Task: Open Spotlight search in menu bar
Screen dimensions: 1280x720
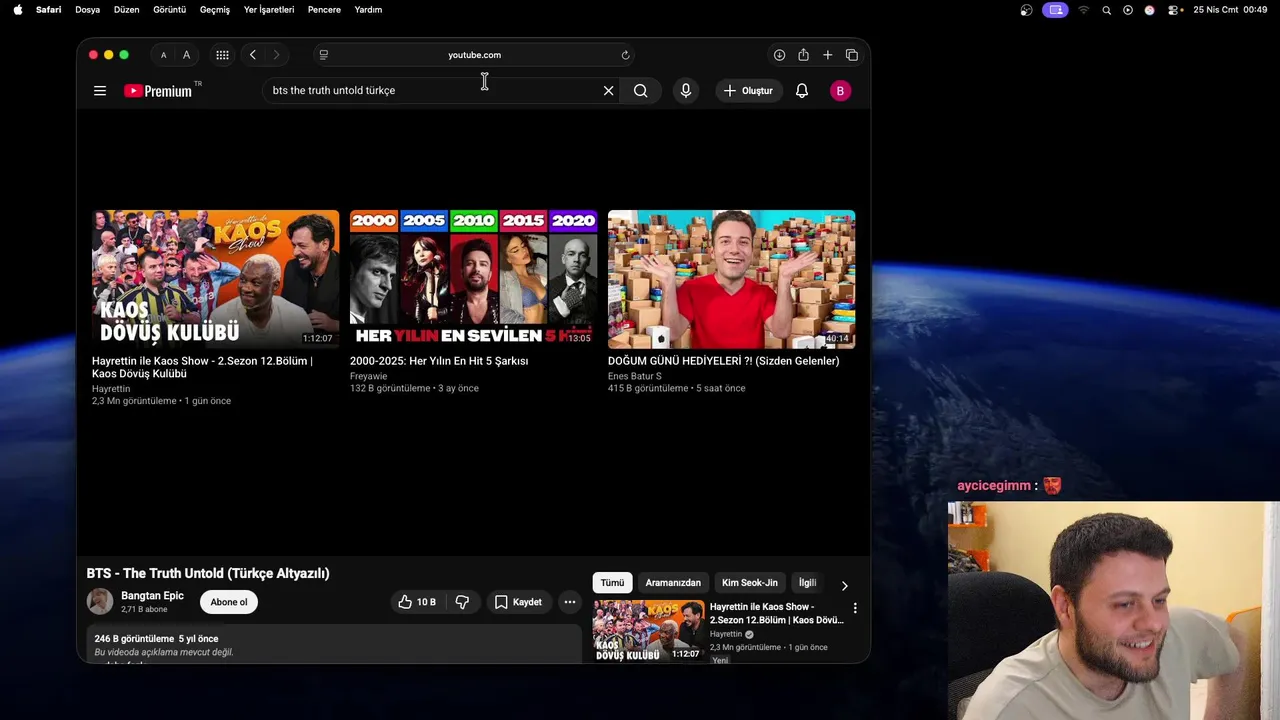Action: coord(1106,10)
